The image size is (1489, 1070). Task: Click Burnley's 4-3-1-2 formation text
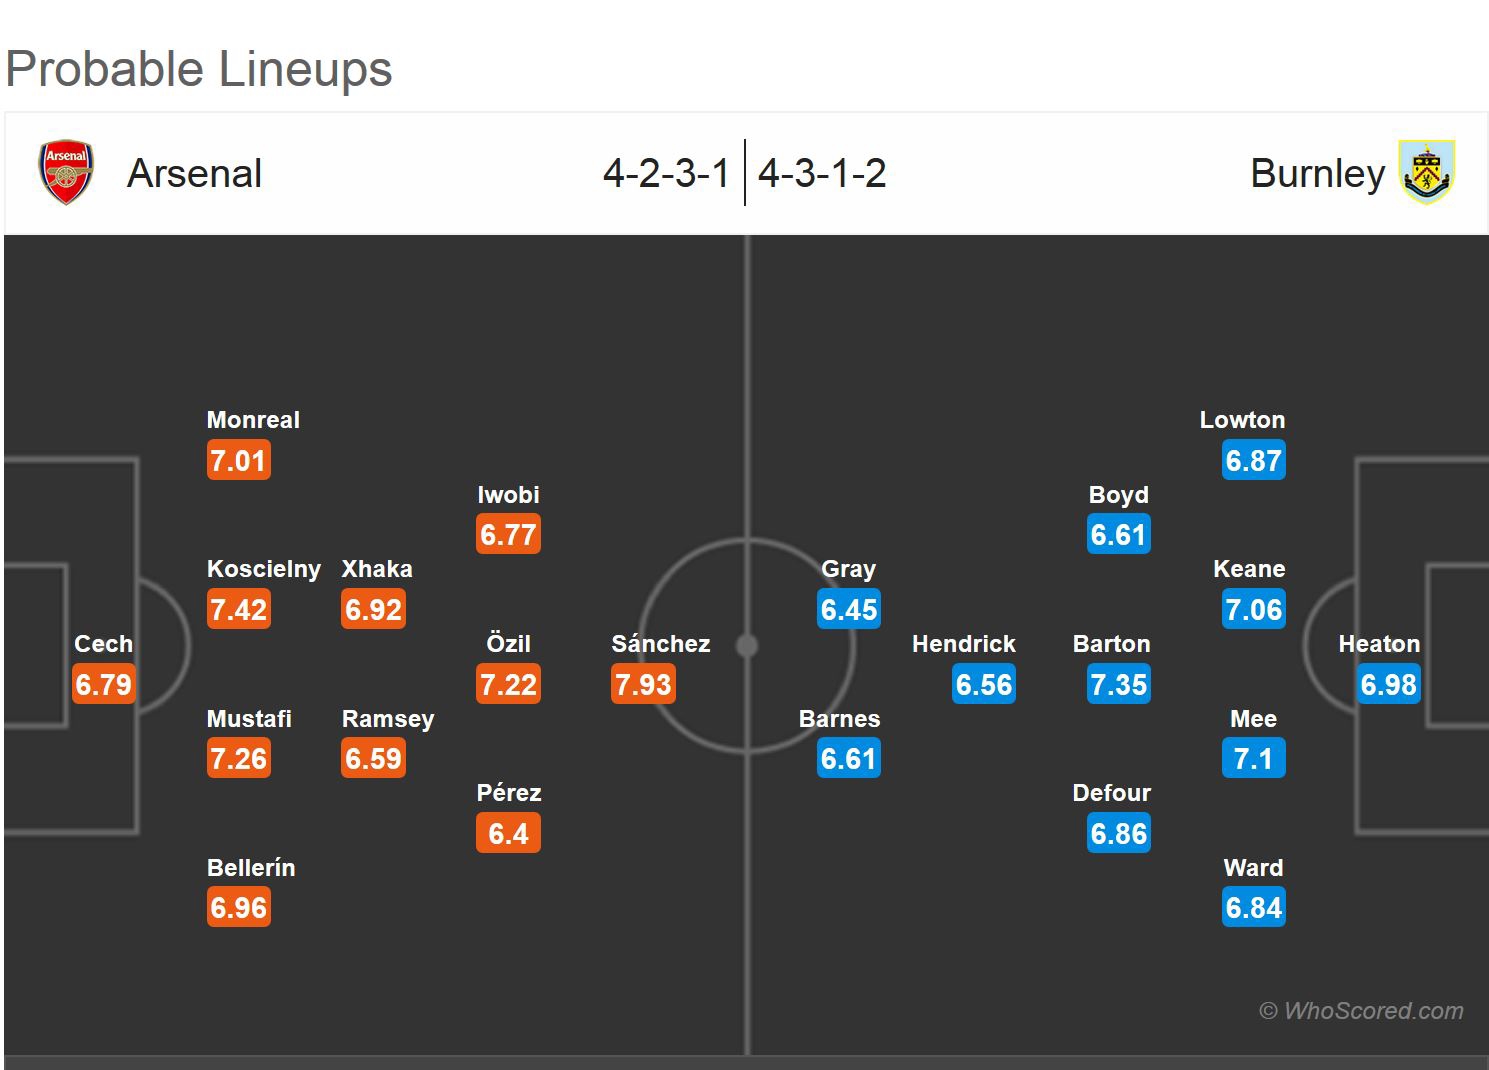[822, 174]
